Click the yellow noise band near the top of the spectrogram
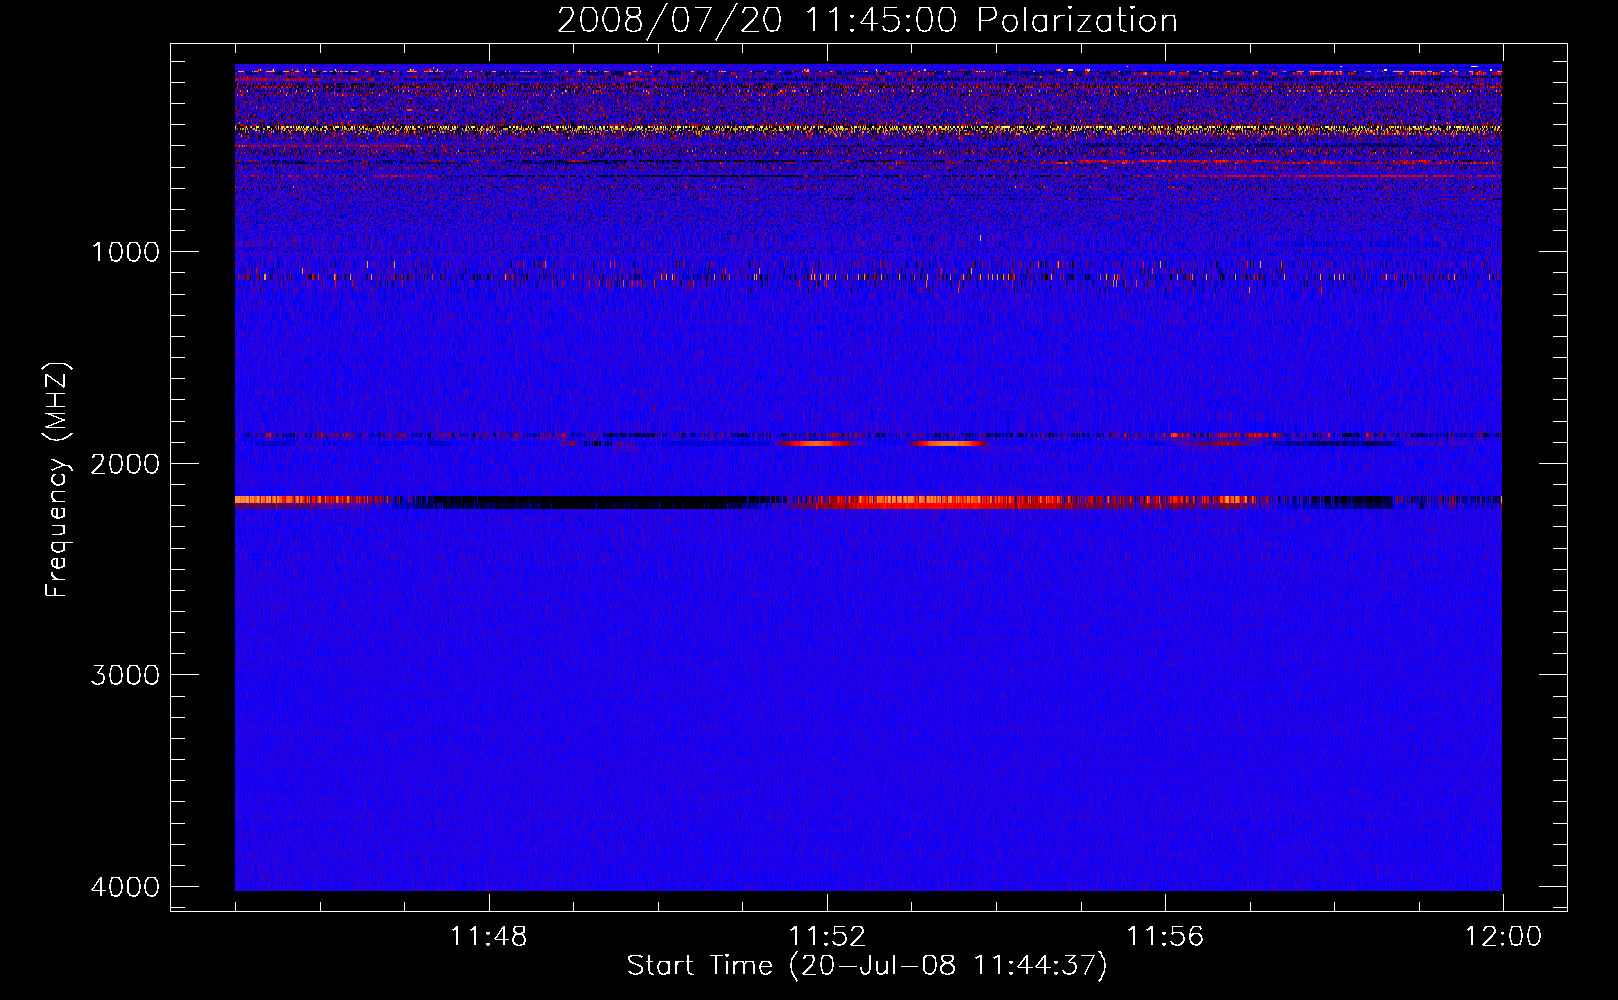1618x1000 pixels. click(x=868, y=129)
